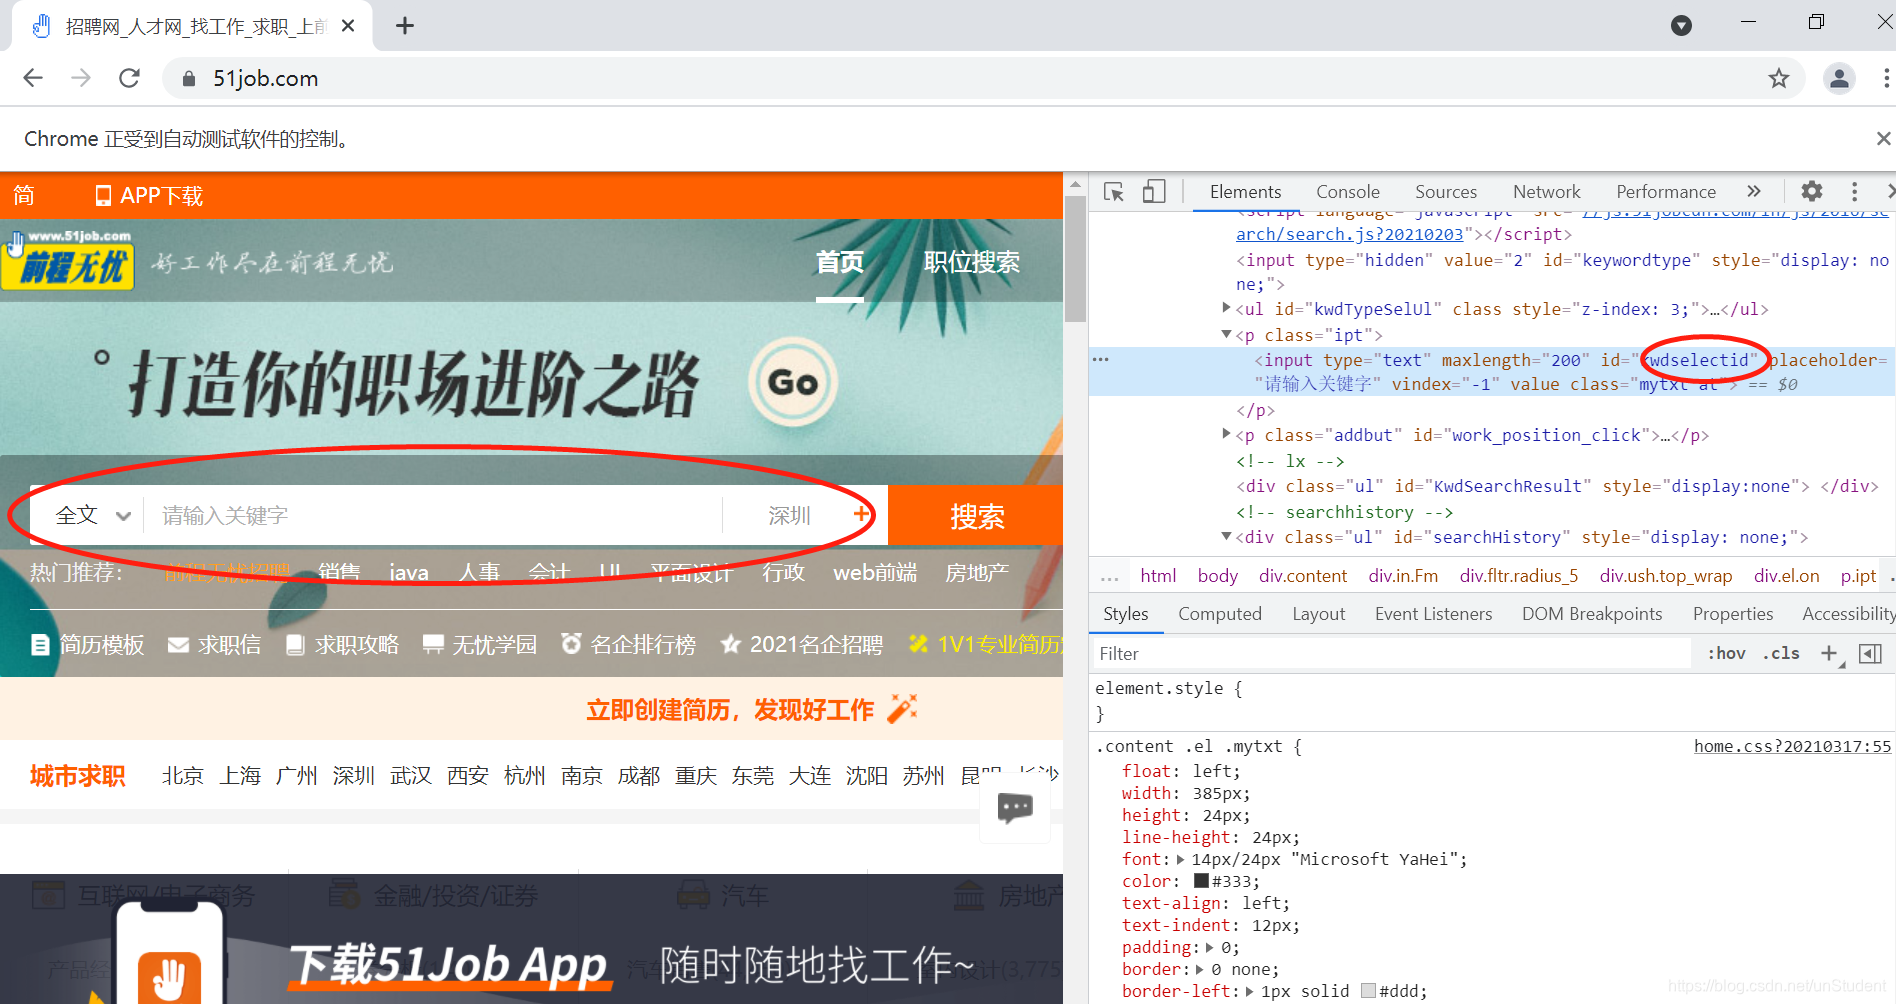
Task: Expand the border-left property triangle
Action: coord(1249,991)
